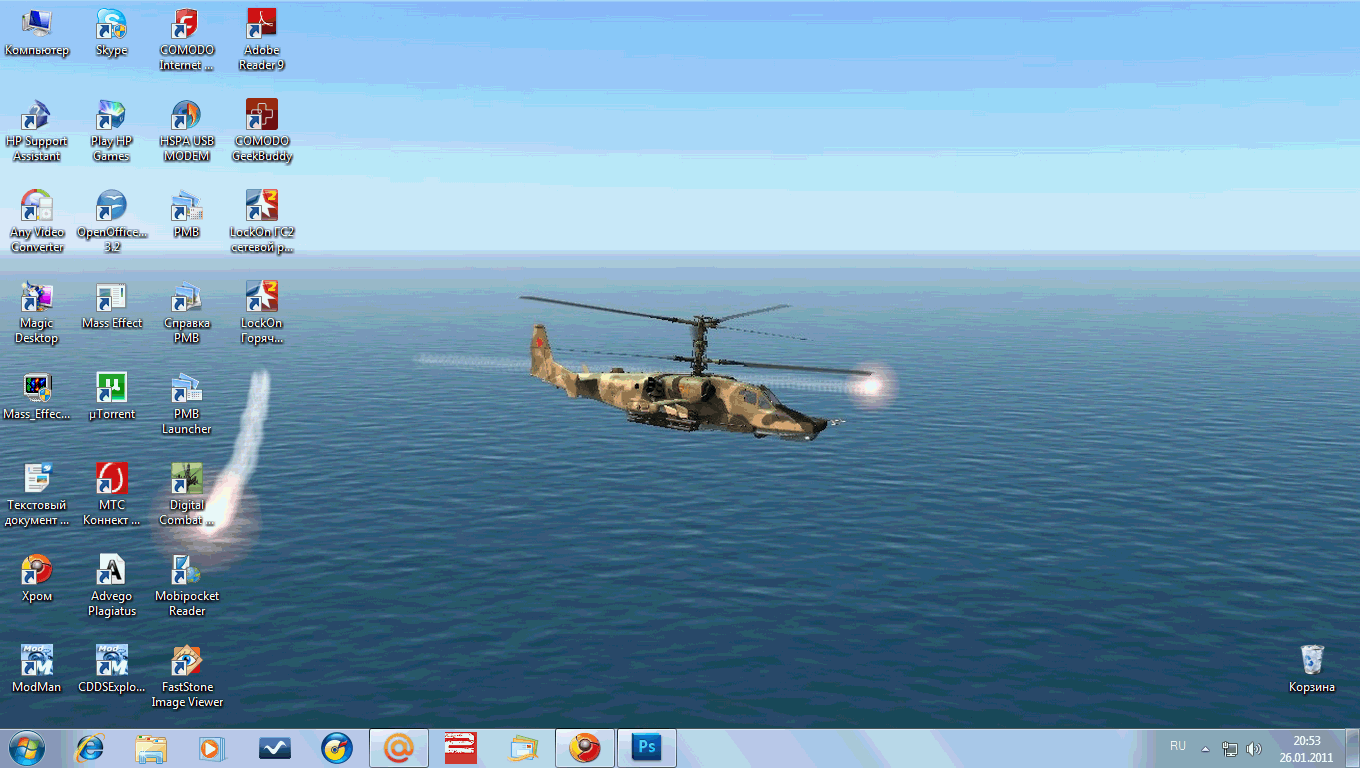This screenshot has height=768, width=1360.
Task: Show hidden tray icons arrow
Action: 1205,748
